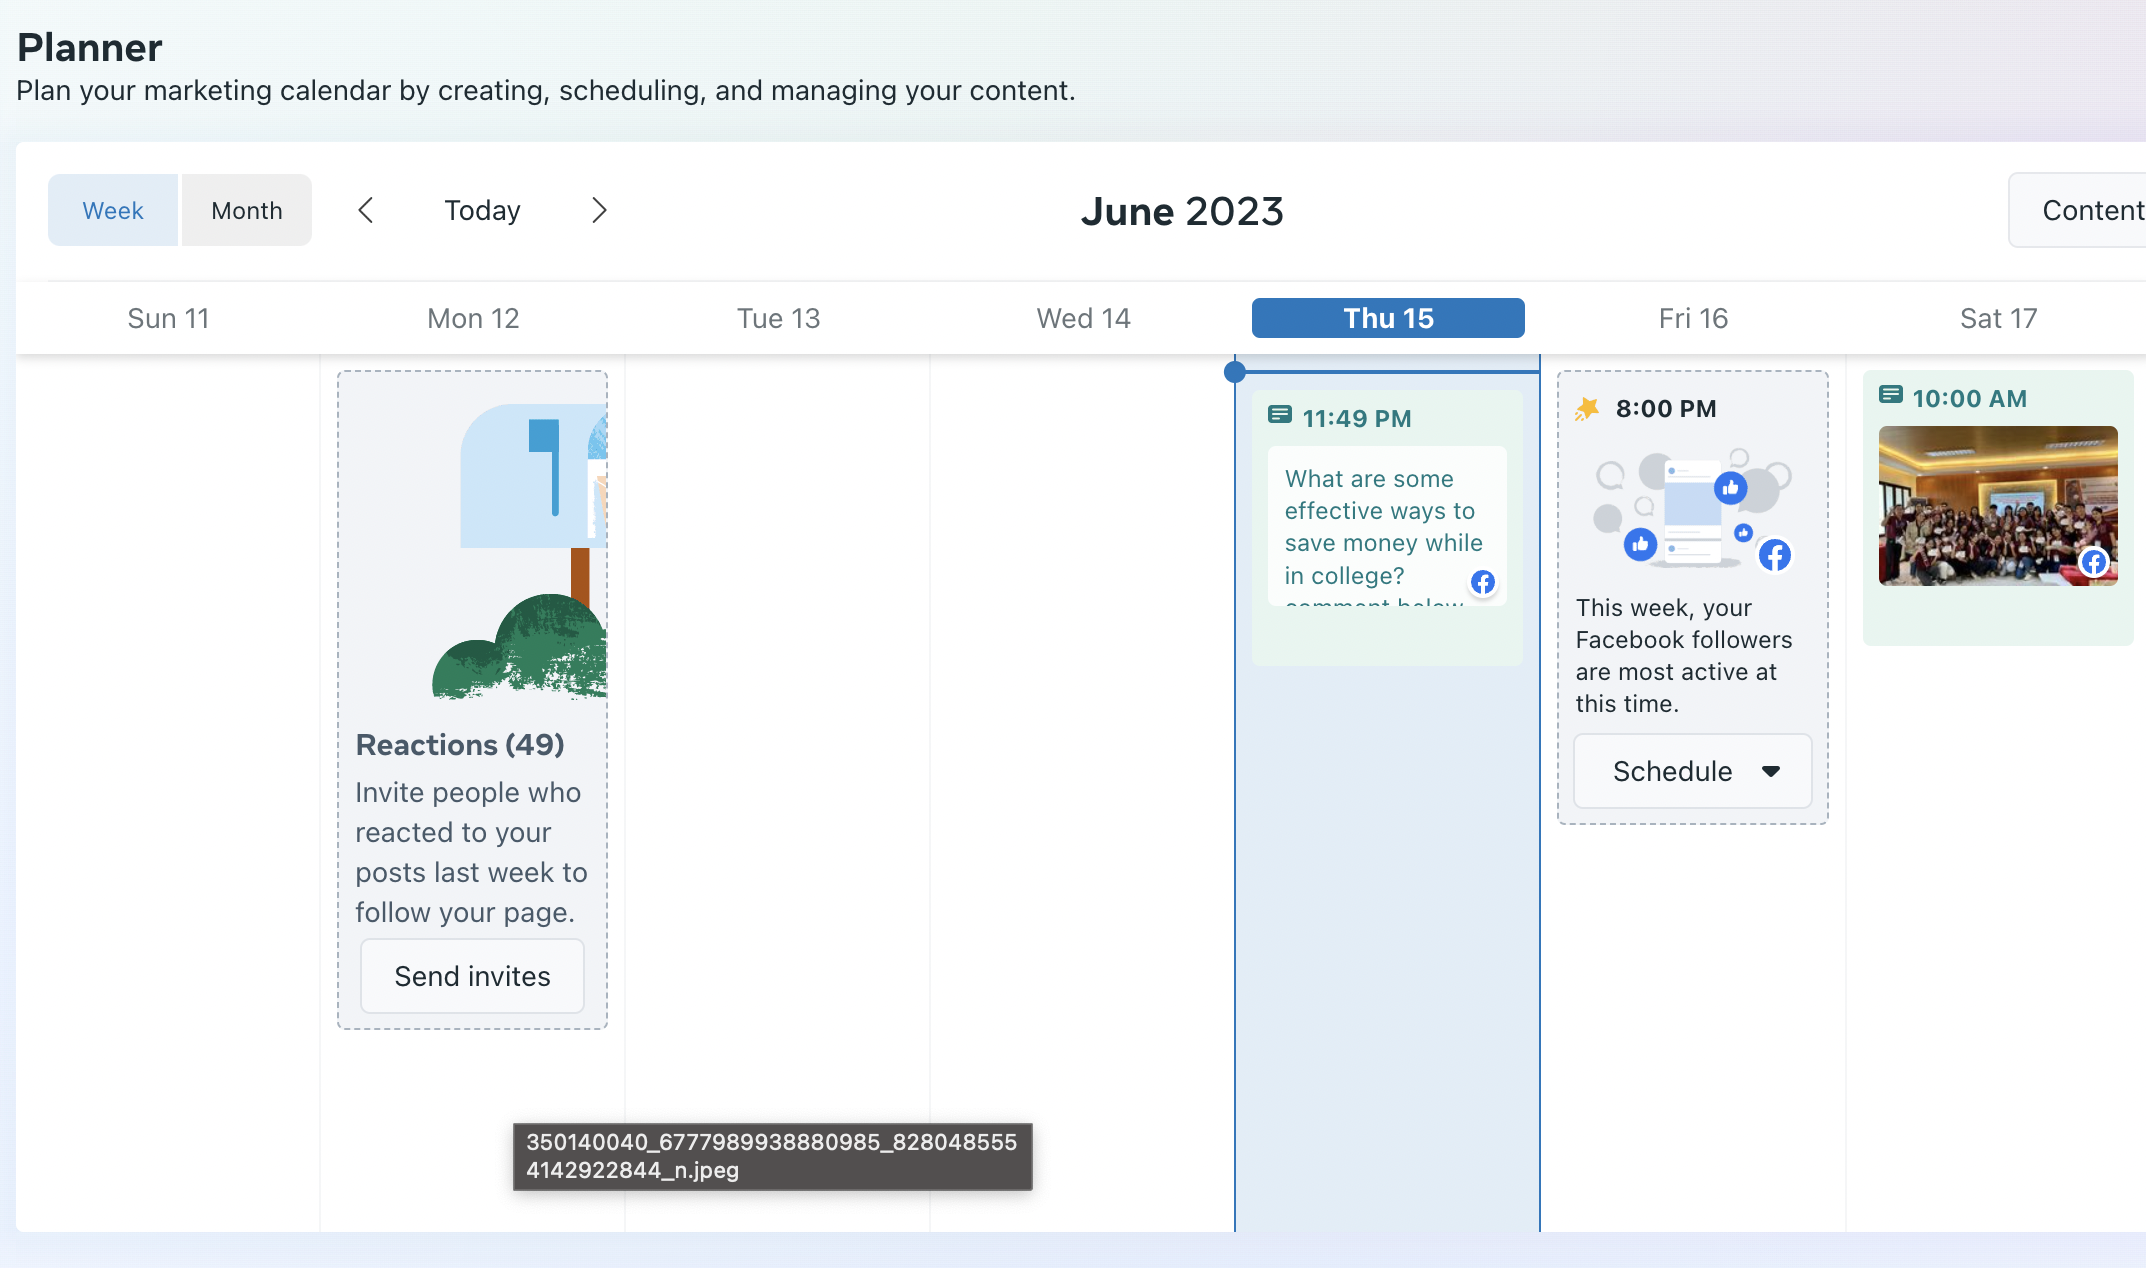This screenshot has height=1268, width=2146.
Task: Select the Mon 12 day header
Action: click(473, 318)
